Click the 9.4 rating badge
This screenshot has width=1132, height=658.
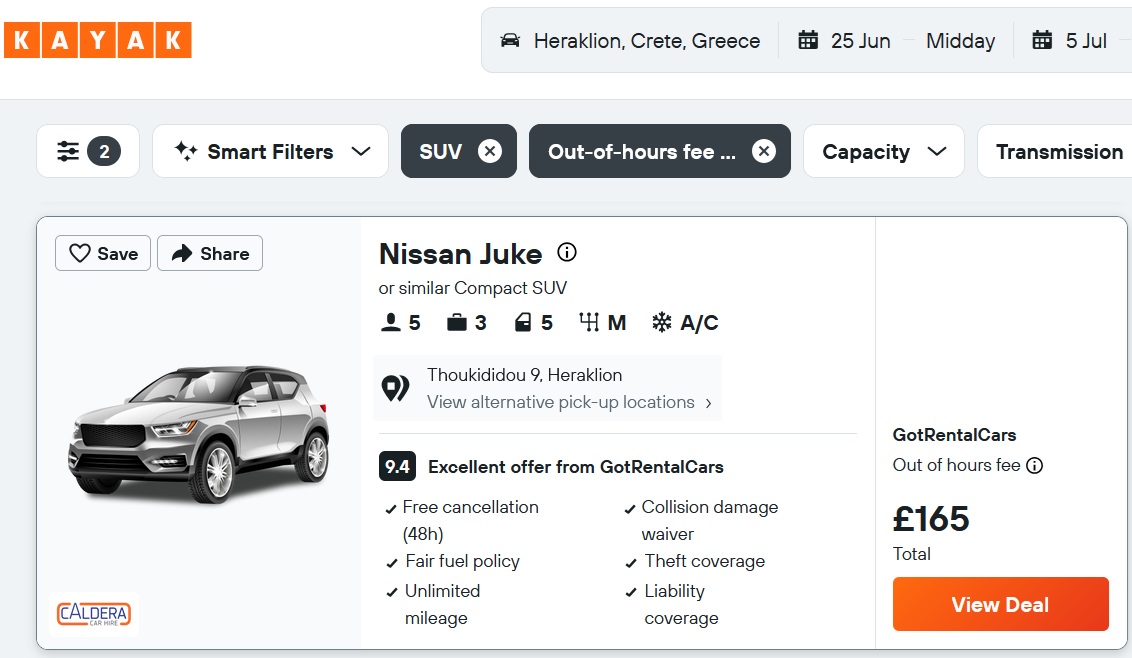coord(397,467)
